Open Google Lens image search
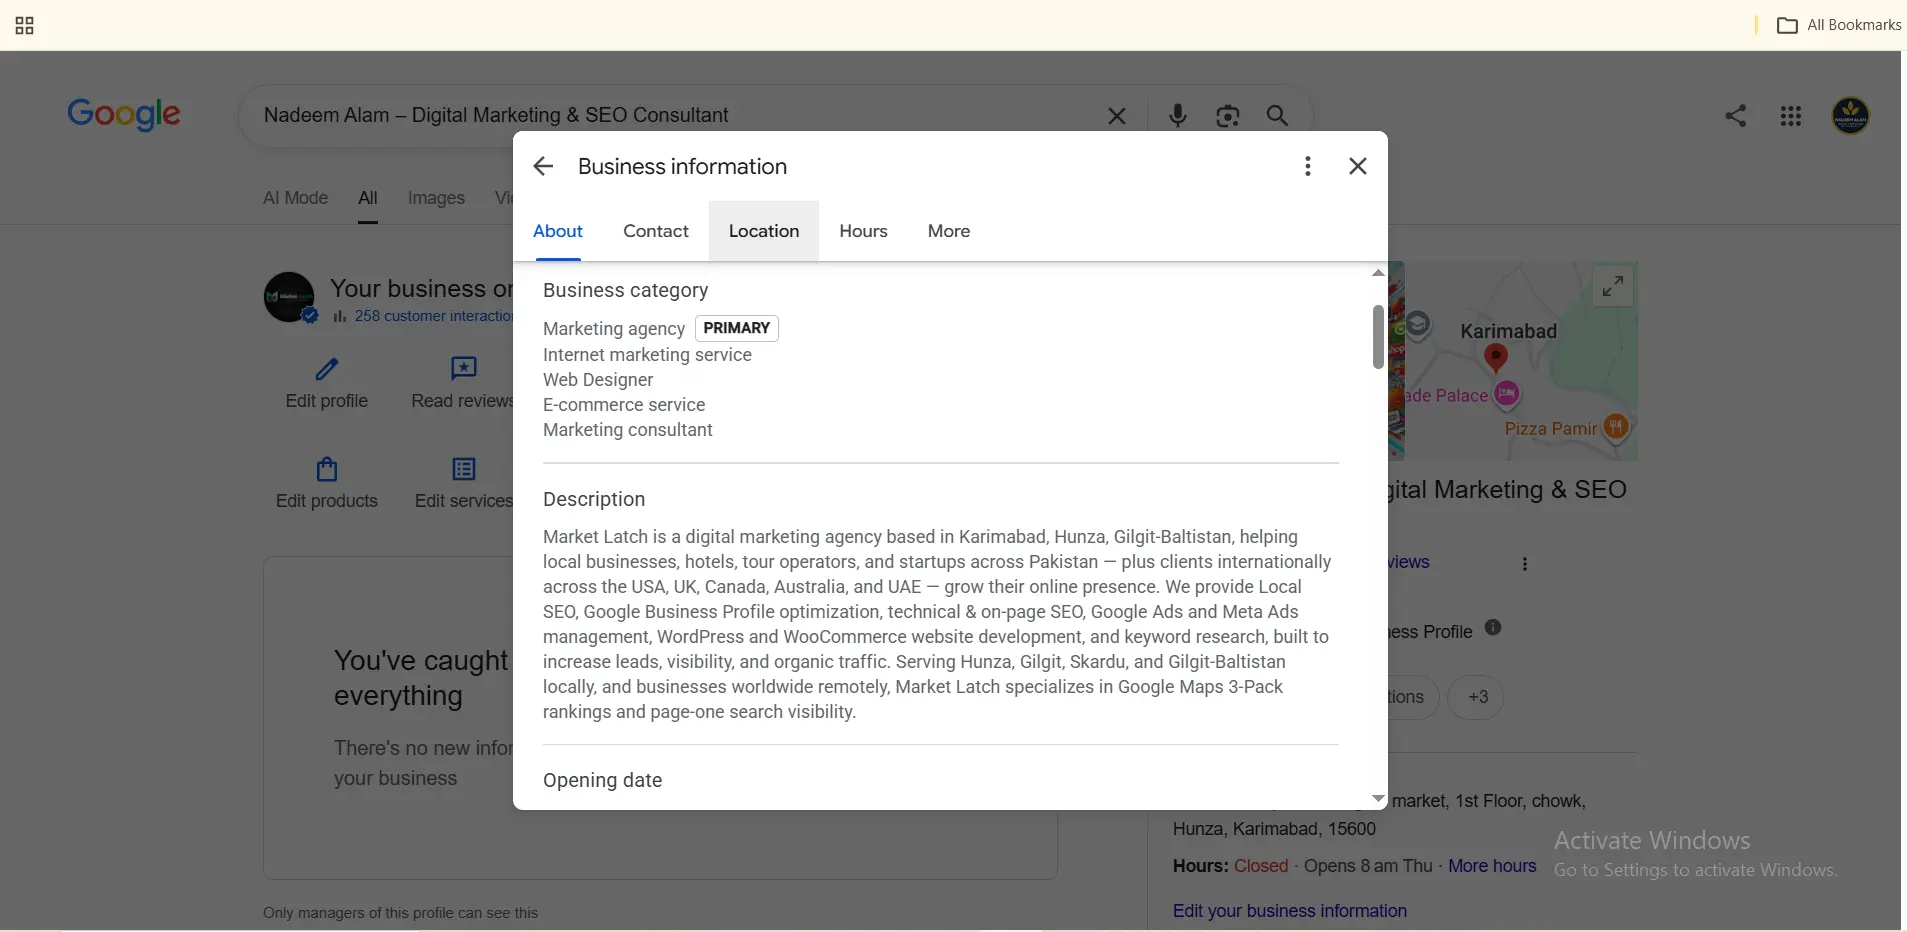Viewport: 1907px width, 932px height. [x=1228, y=116]
